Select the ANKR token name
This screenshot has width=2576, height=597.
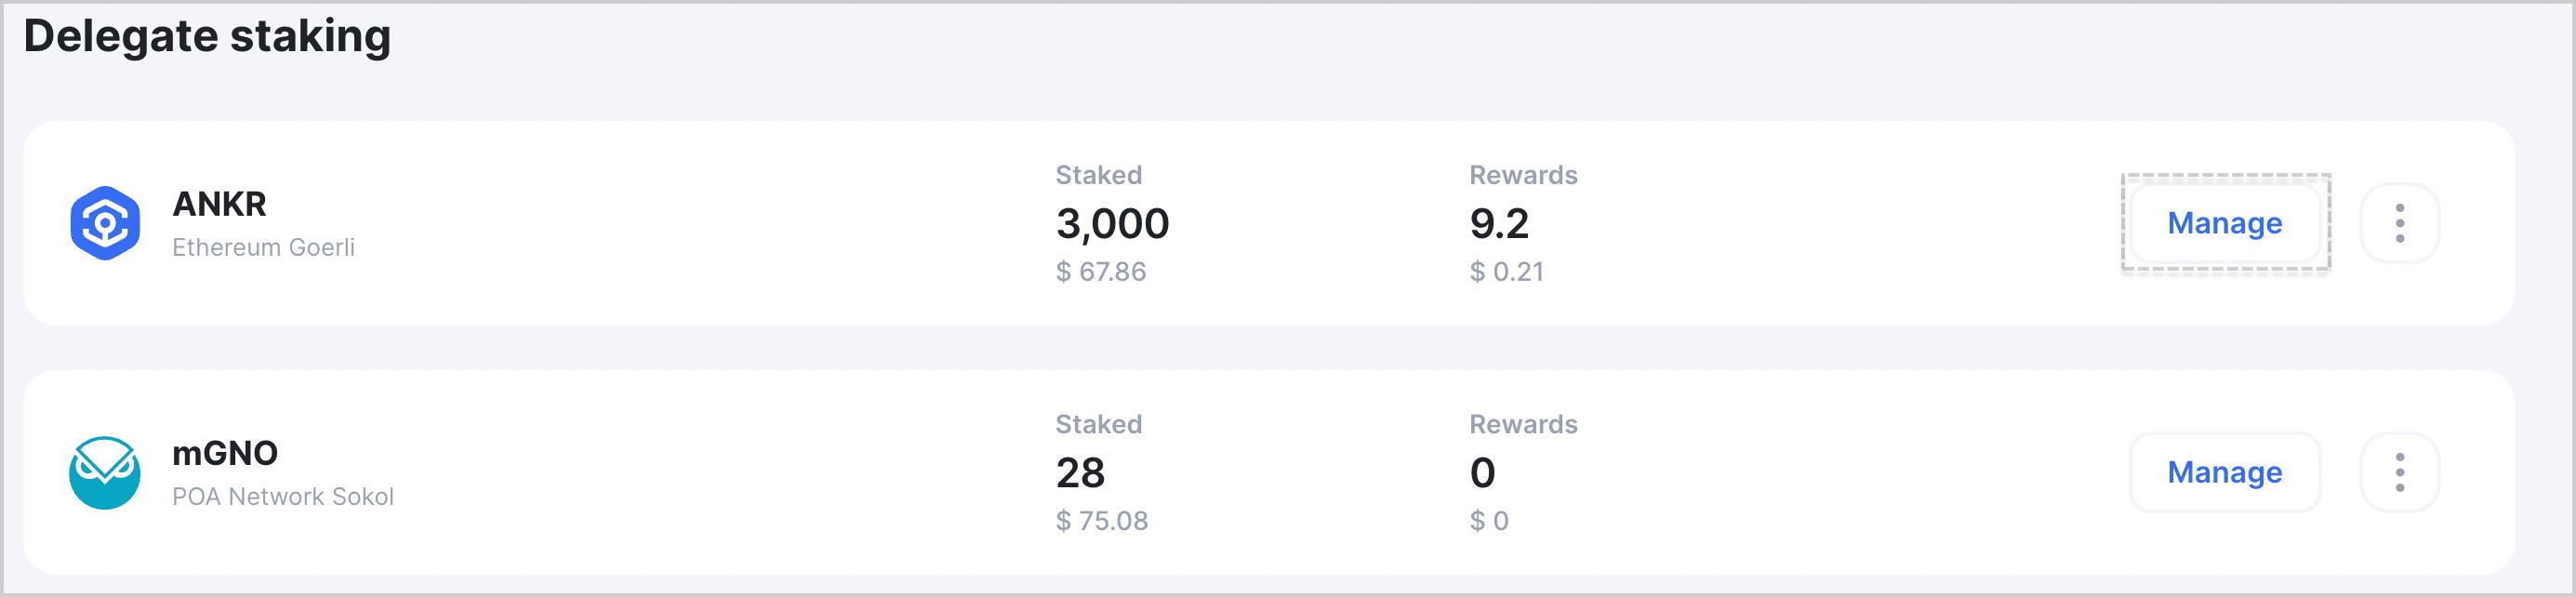[x=219, y=204]
